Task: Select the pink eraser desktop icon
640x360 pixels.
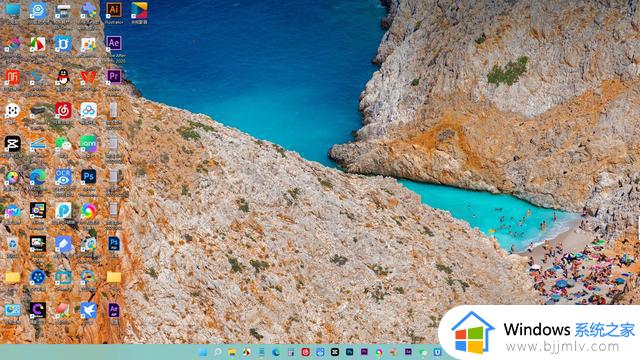Action: pos(63,311)
